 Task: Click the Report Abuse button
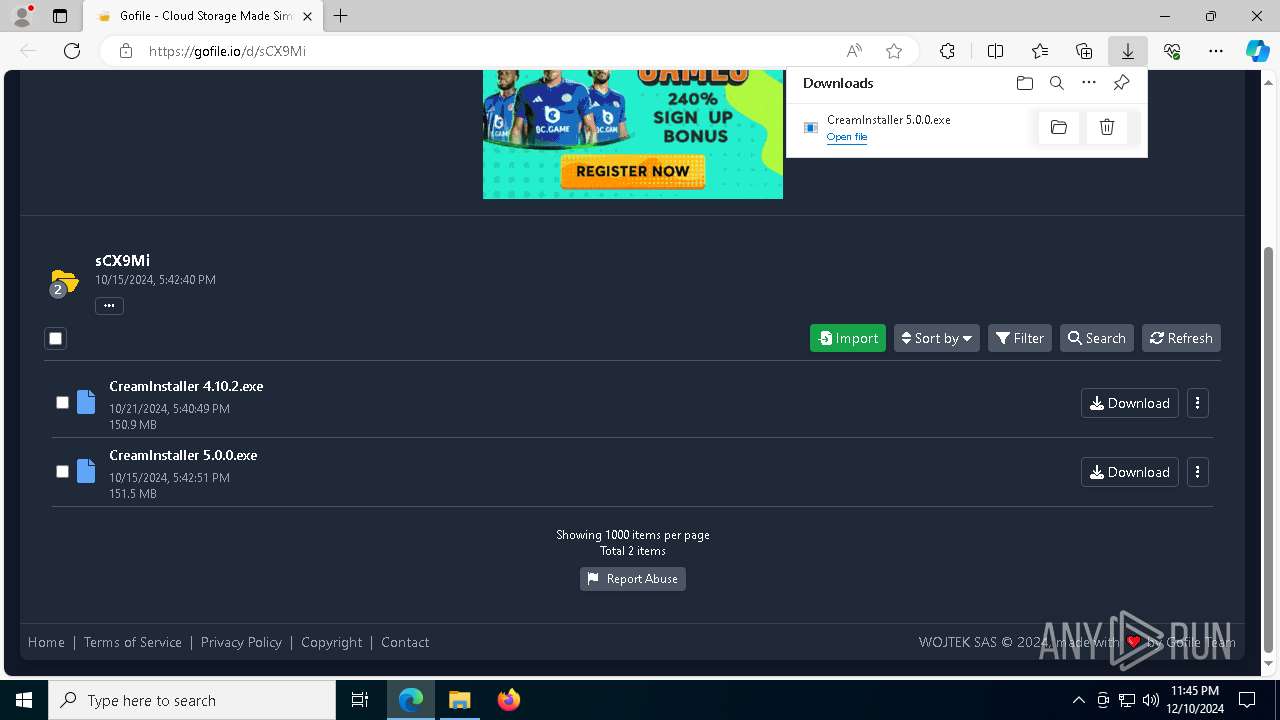pyautogui.click(x=633, y=579)
